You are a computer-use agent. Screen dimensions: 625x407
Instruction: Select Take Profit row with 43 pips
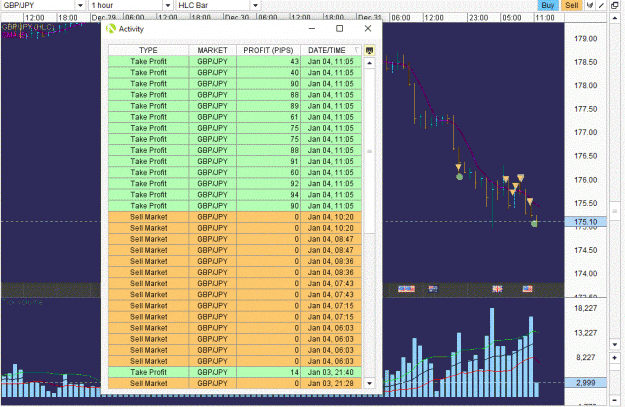pos(235,61)
